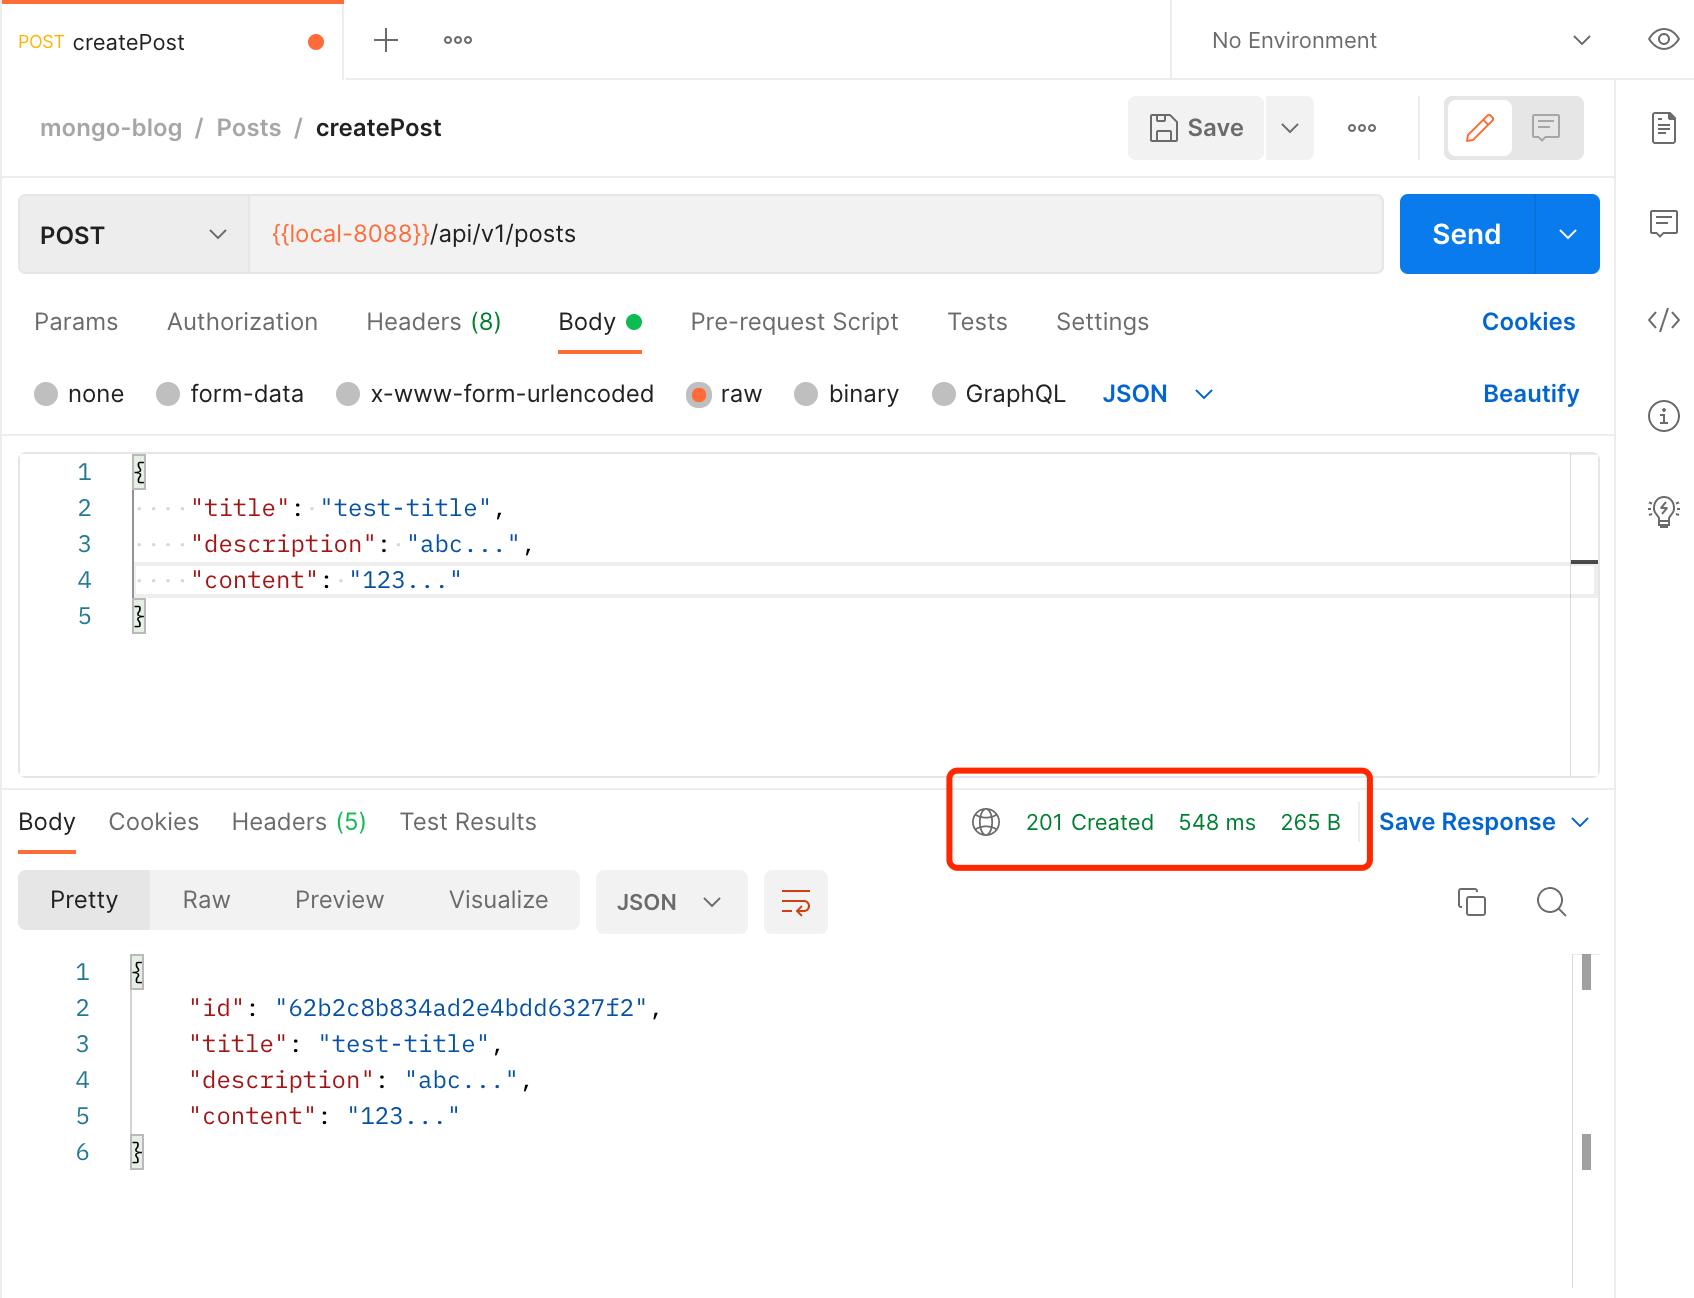Image resolution: width=1694 pixels, height=1298 pixels.
Task: Select the none body type radio
Action: 79,394
